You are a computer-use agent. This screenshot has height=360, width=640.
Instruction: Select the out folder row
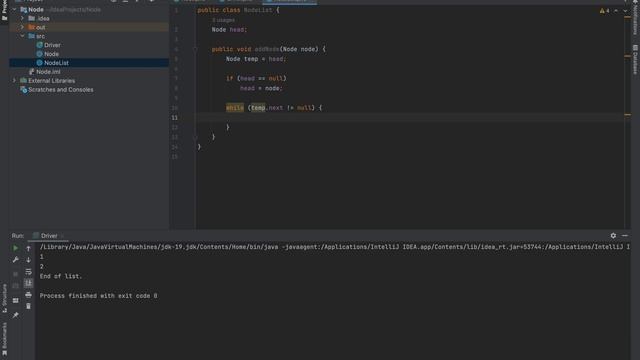89,27
